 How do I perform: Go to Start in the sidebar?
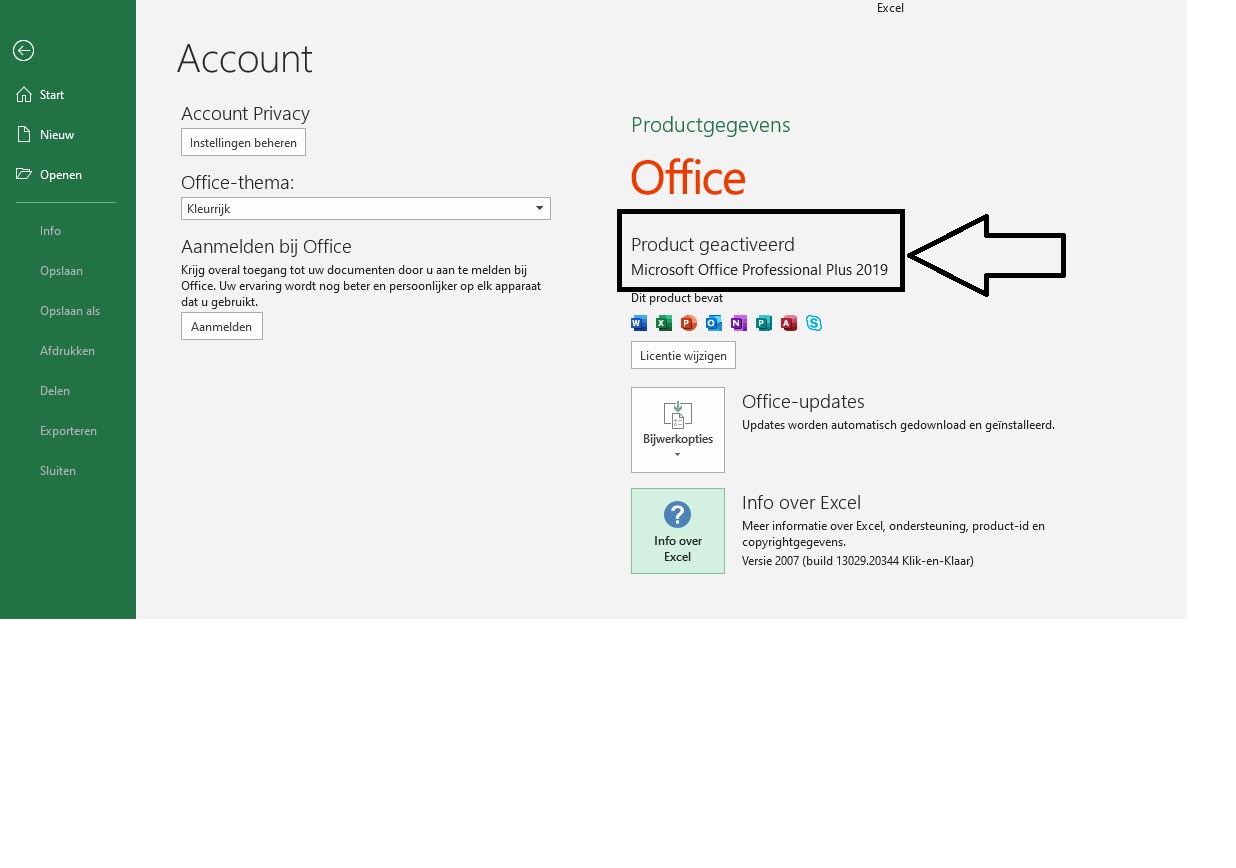[x=52, y=95]
